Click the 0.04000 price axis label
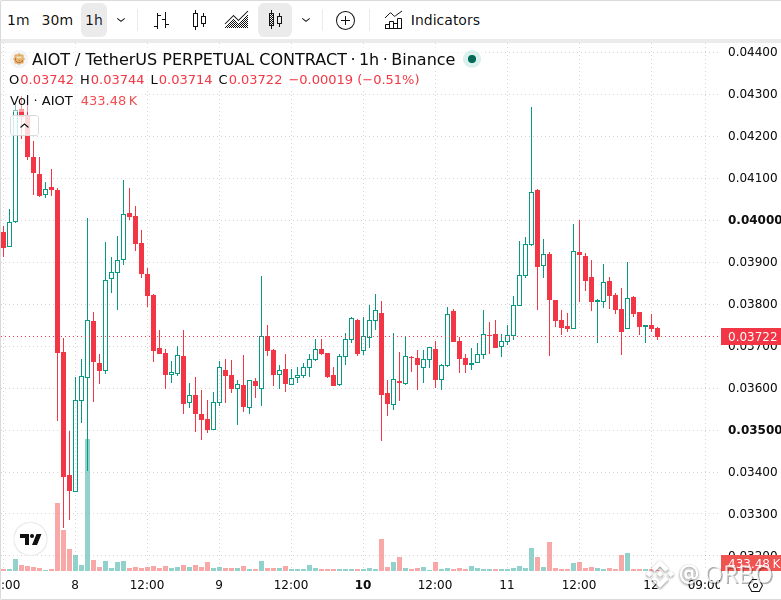The width and height of the screenshot is (781, 600). (x=754, y=220)
